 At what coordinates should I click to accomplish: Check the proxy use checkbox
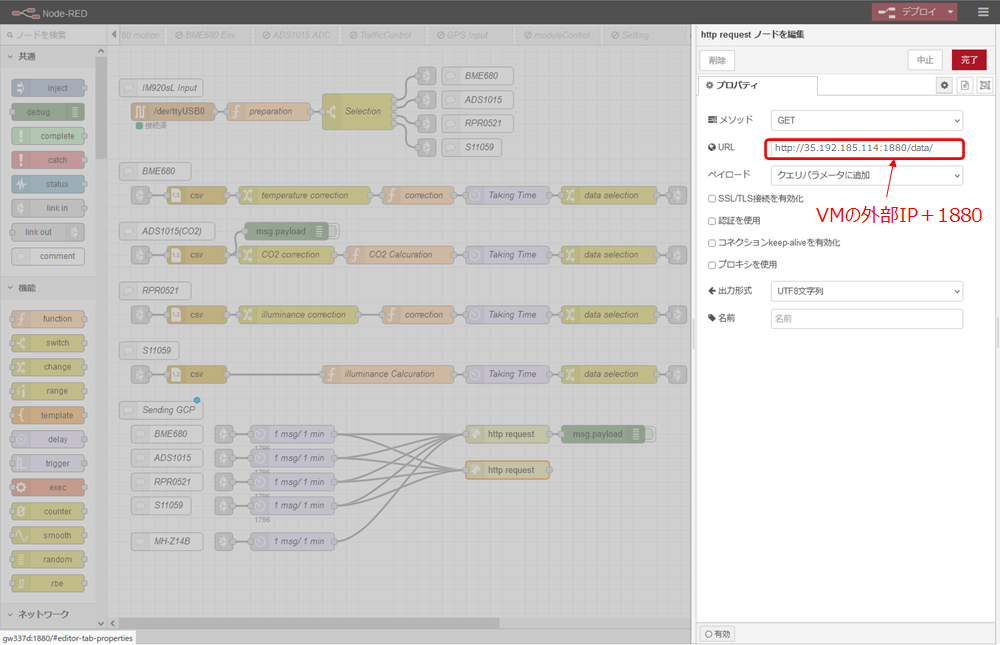[711, 265]
